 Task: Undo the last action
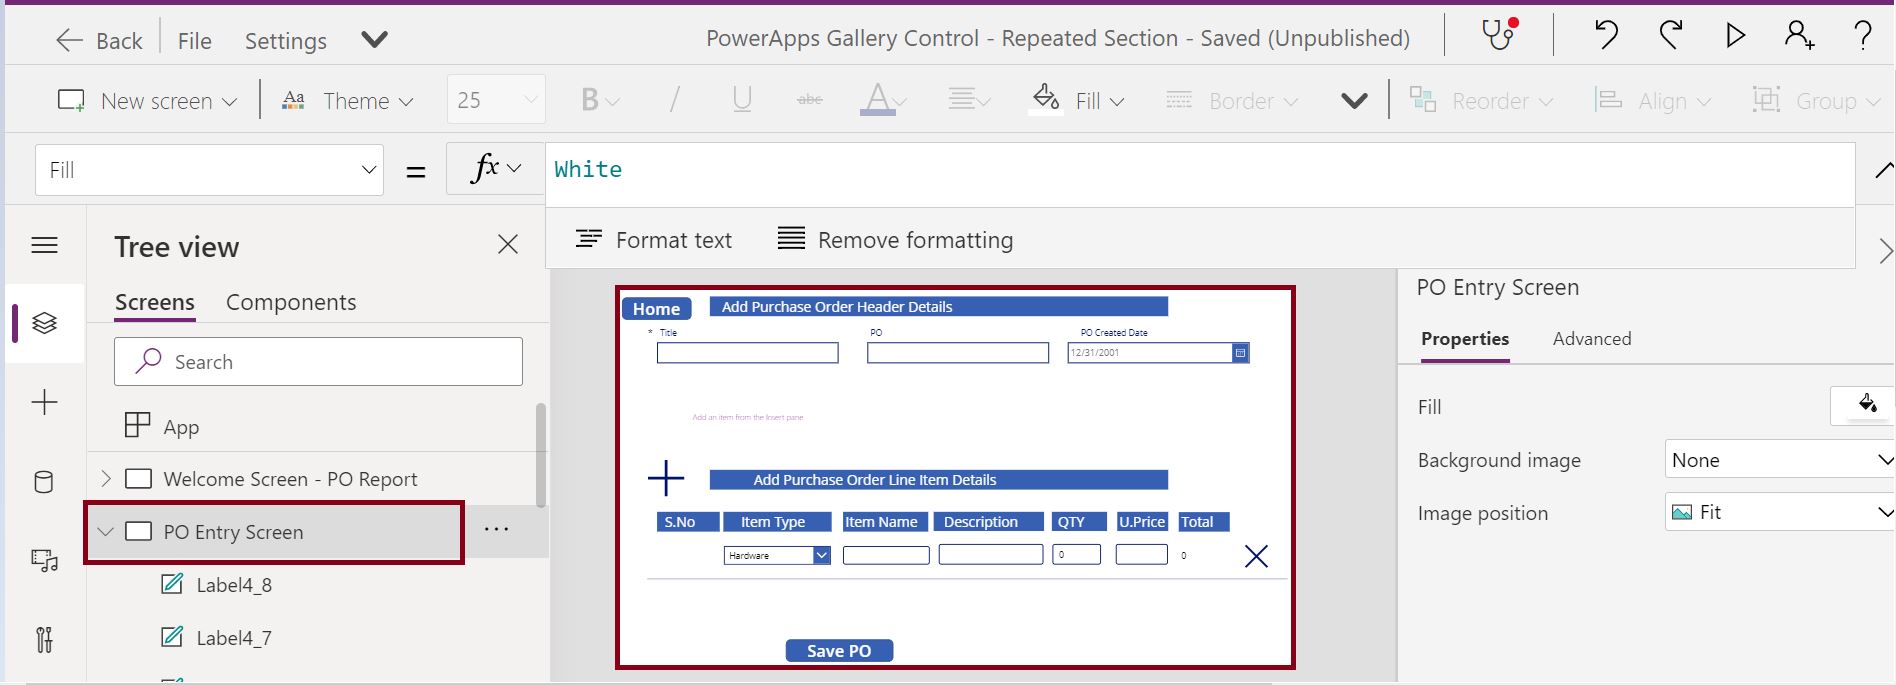[1606, 35]
